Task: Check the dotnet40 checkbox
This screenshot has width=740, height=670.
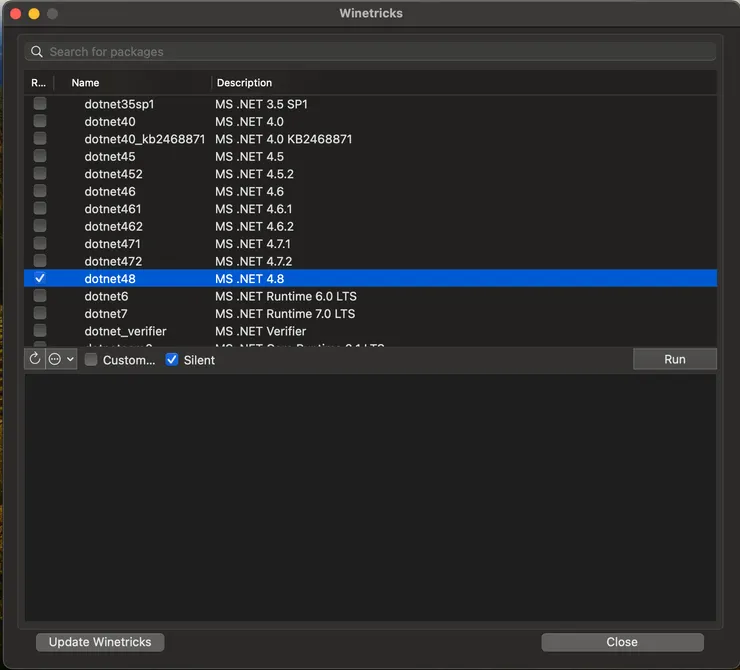Action: [40, 121]
